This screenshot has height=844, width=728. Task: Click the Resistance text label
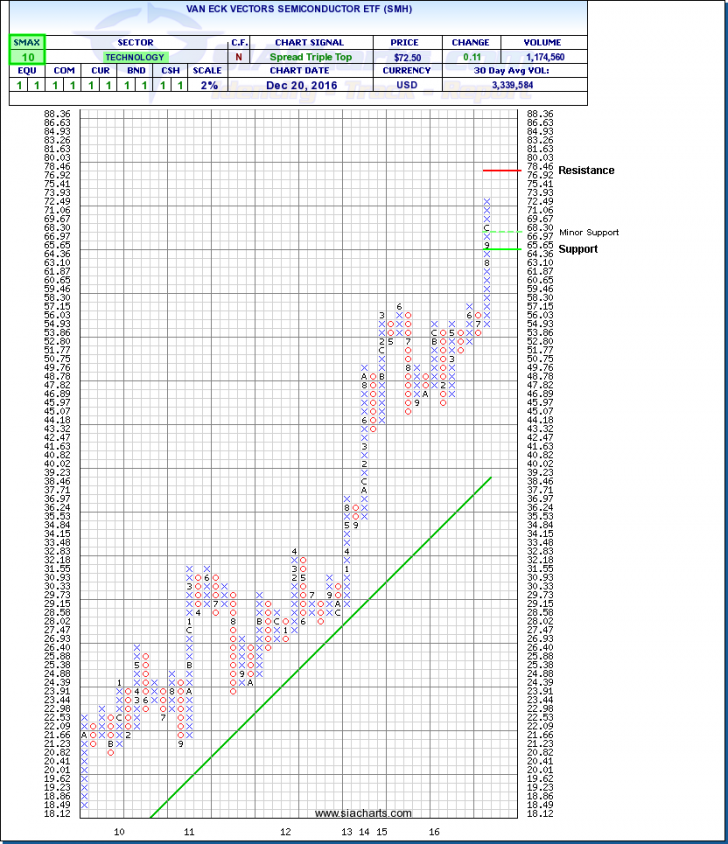click(586, 170)
